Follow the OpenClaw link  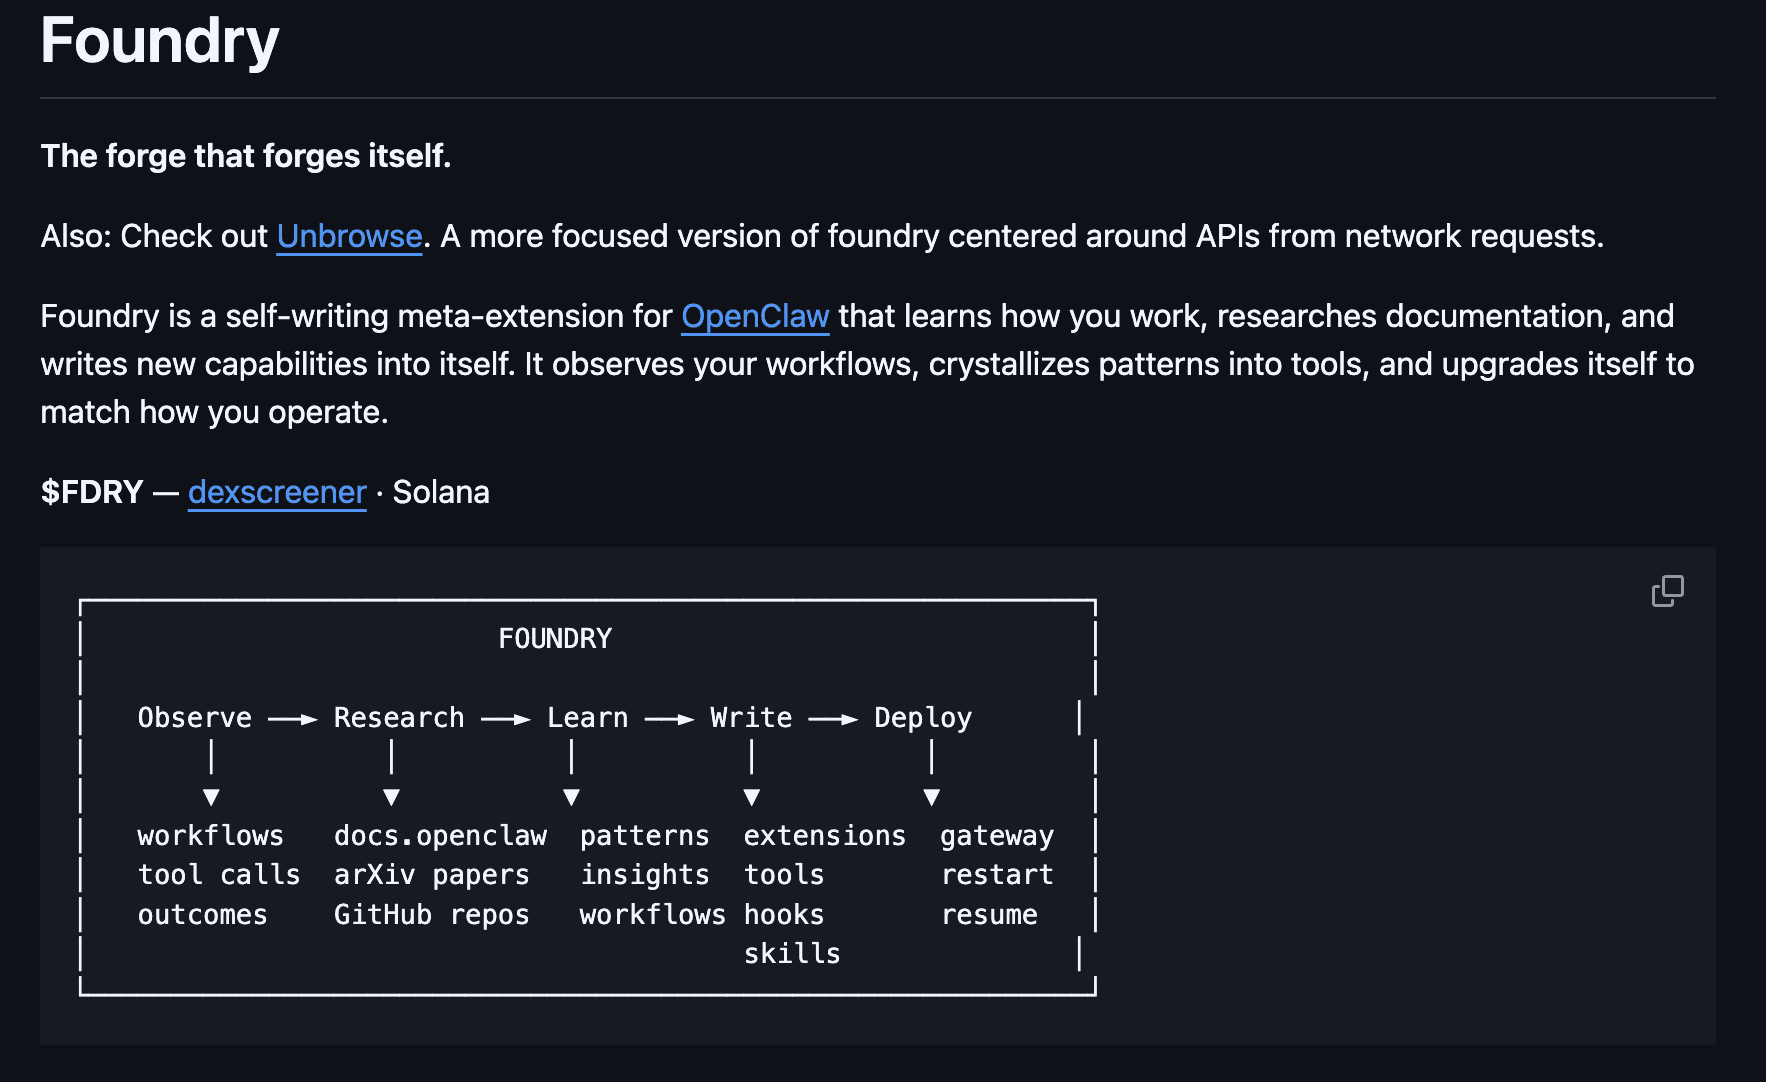755,316
